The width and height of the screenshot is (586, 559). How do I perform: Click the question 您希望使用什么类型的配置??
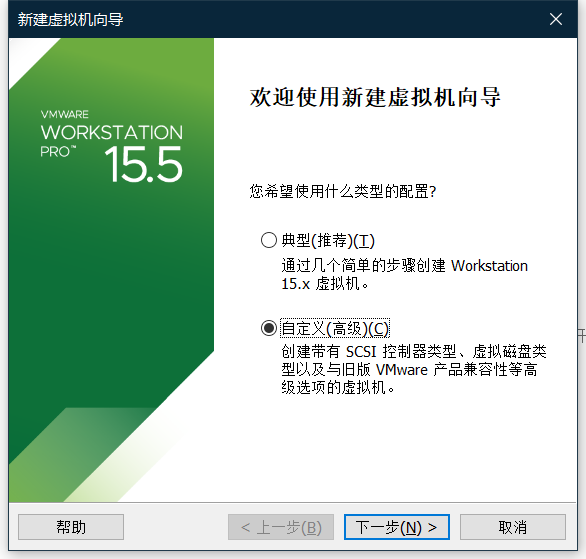(x=343, y=191)
